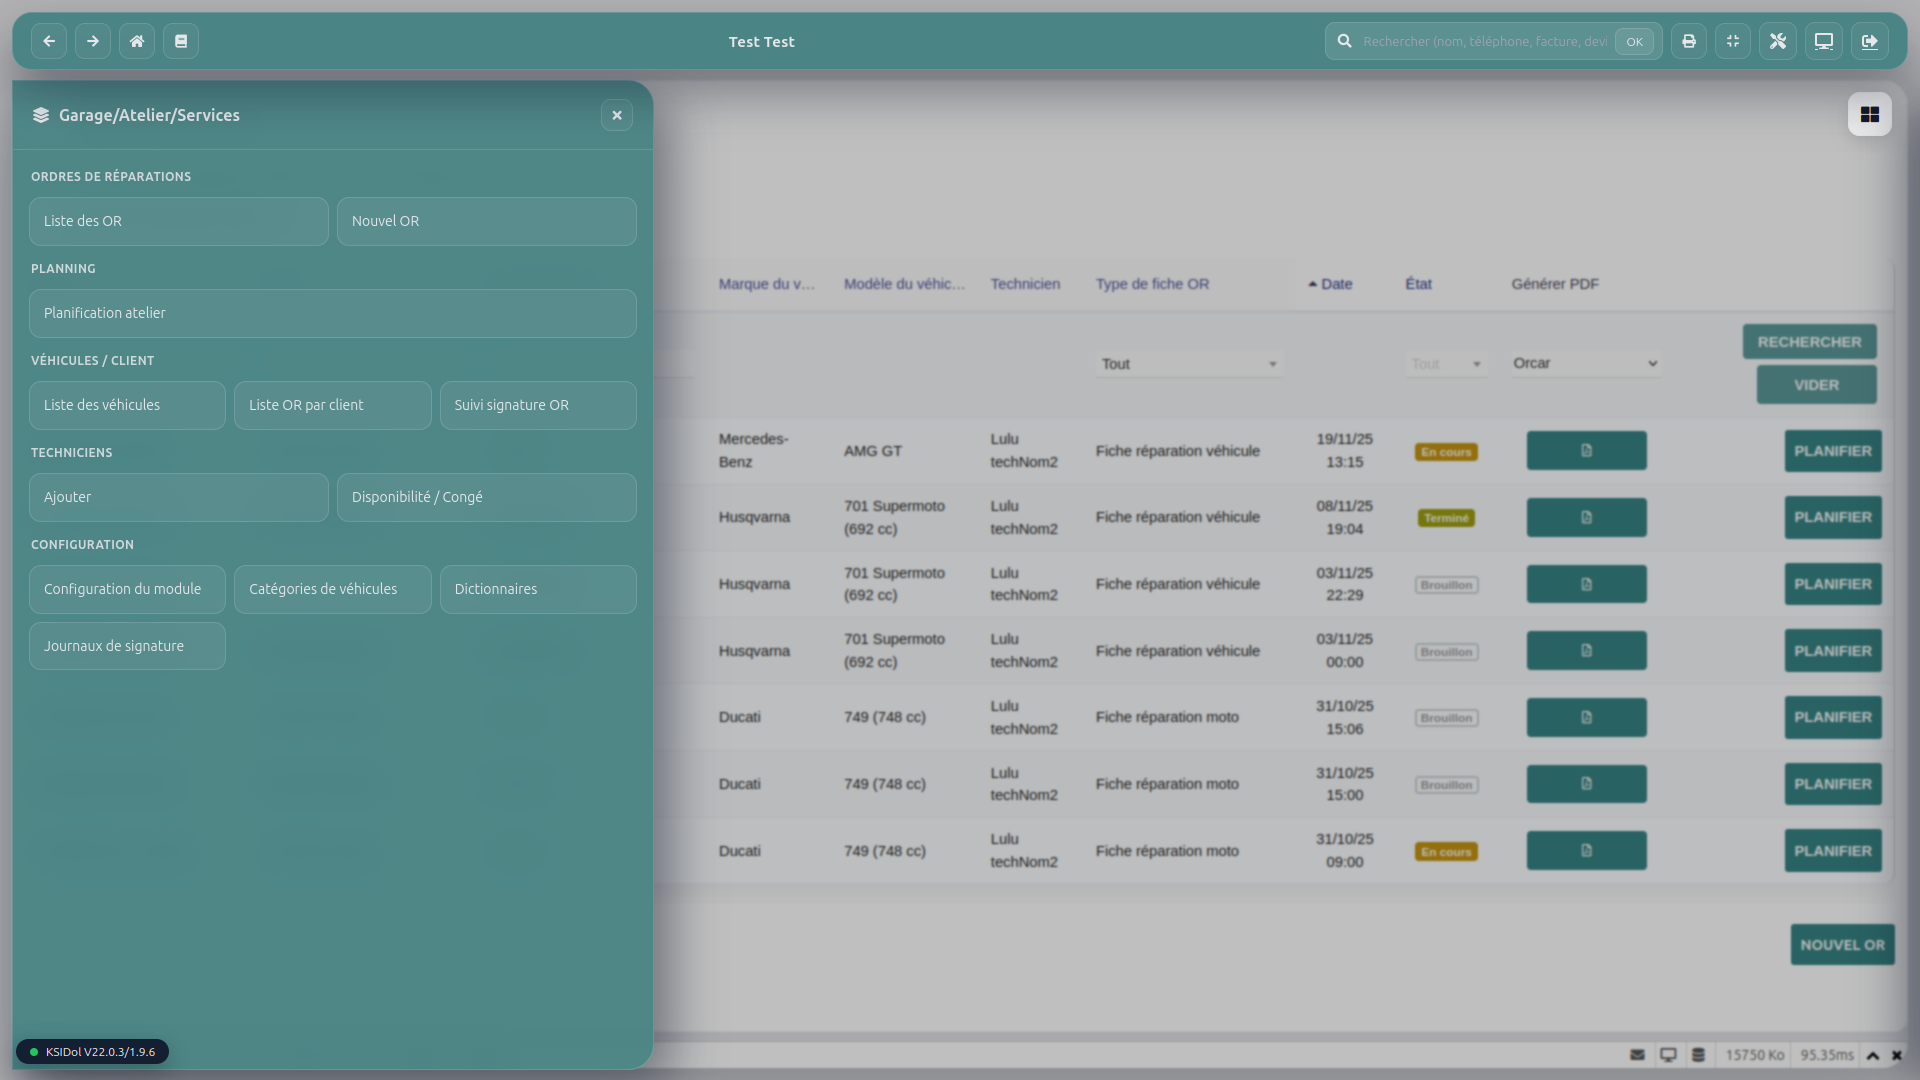This screenshot has height=1080, width=1920.
Task: Open the Orcar PDF model dropdown
Action: (x=1585, y=363)
